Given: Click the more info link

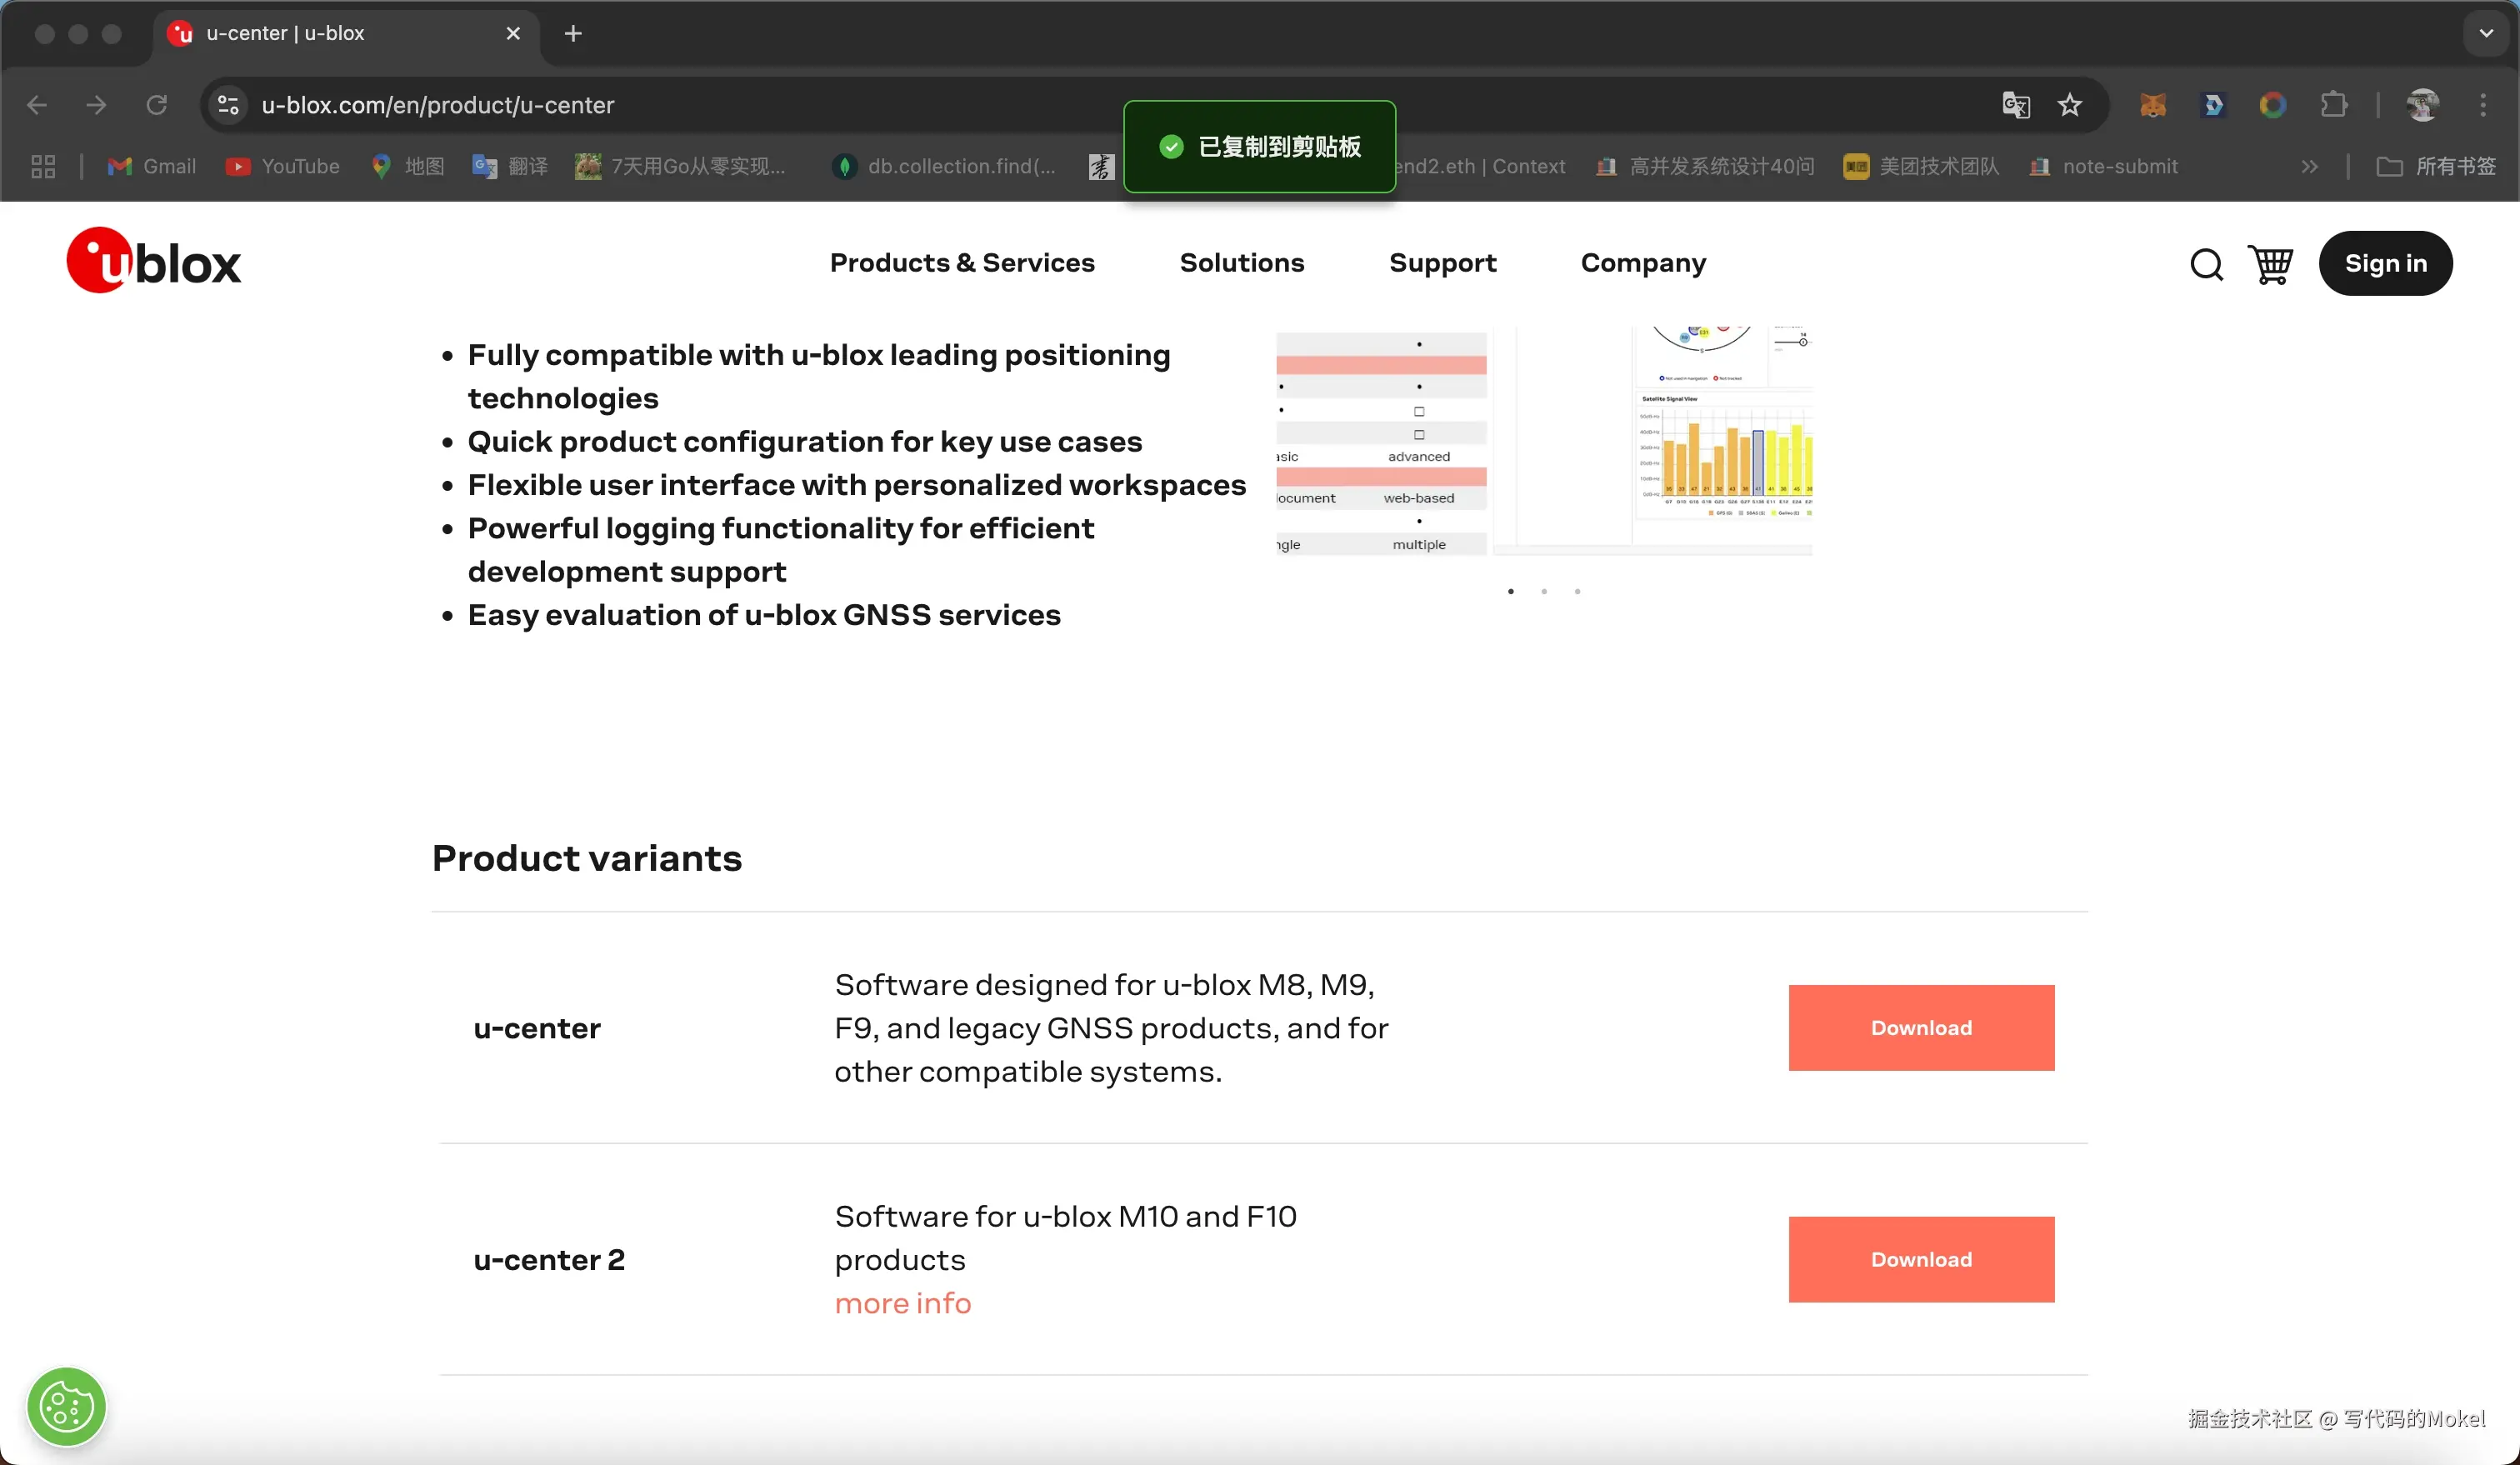Looking at the screenshot, I should 902,1303.
